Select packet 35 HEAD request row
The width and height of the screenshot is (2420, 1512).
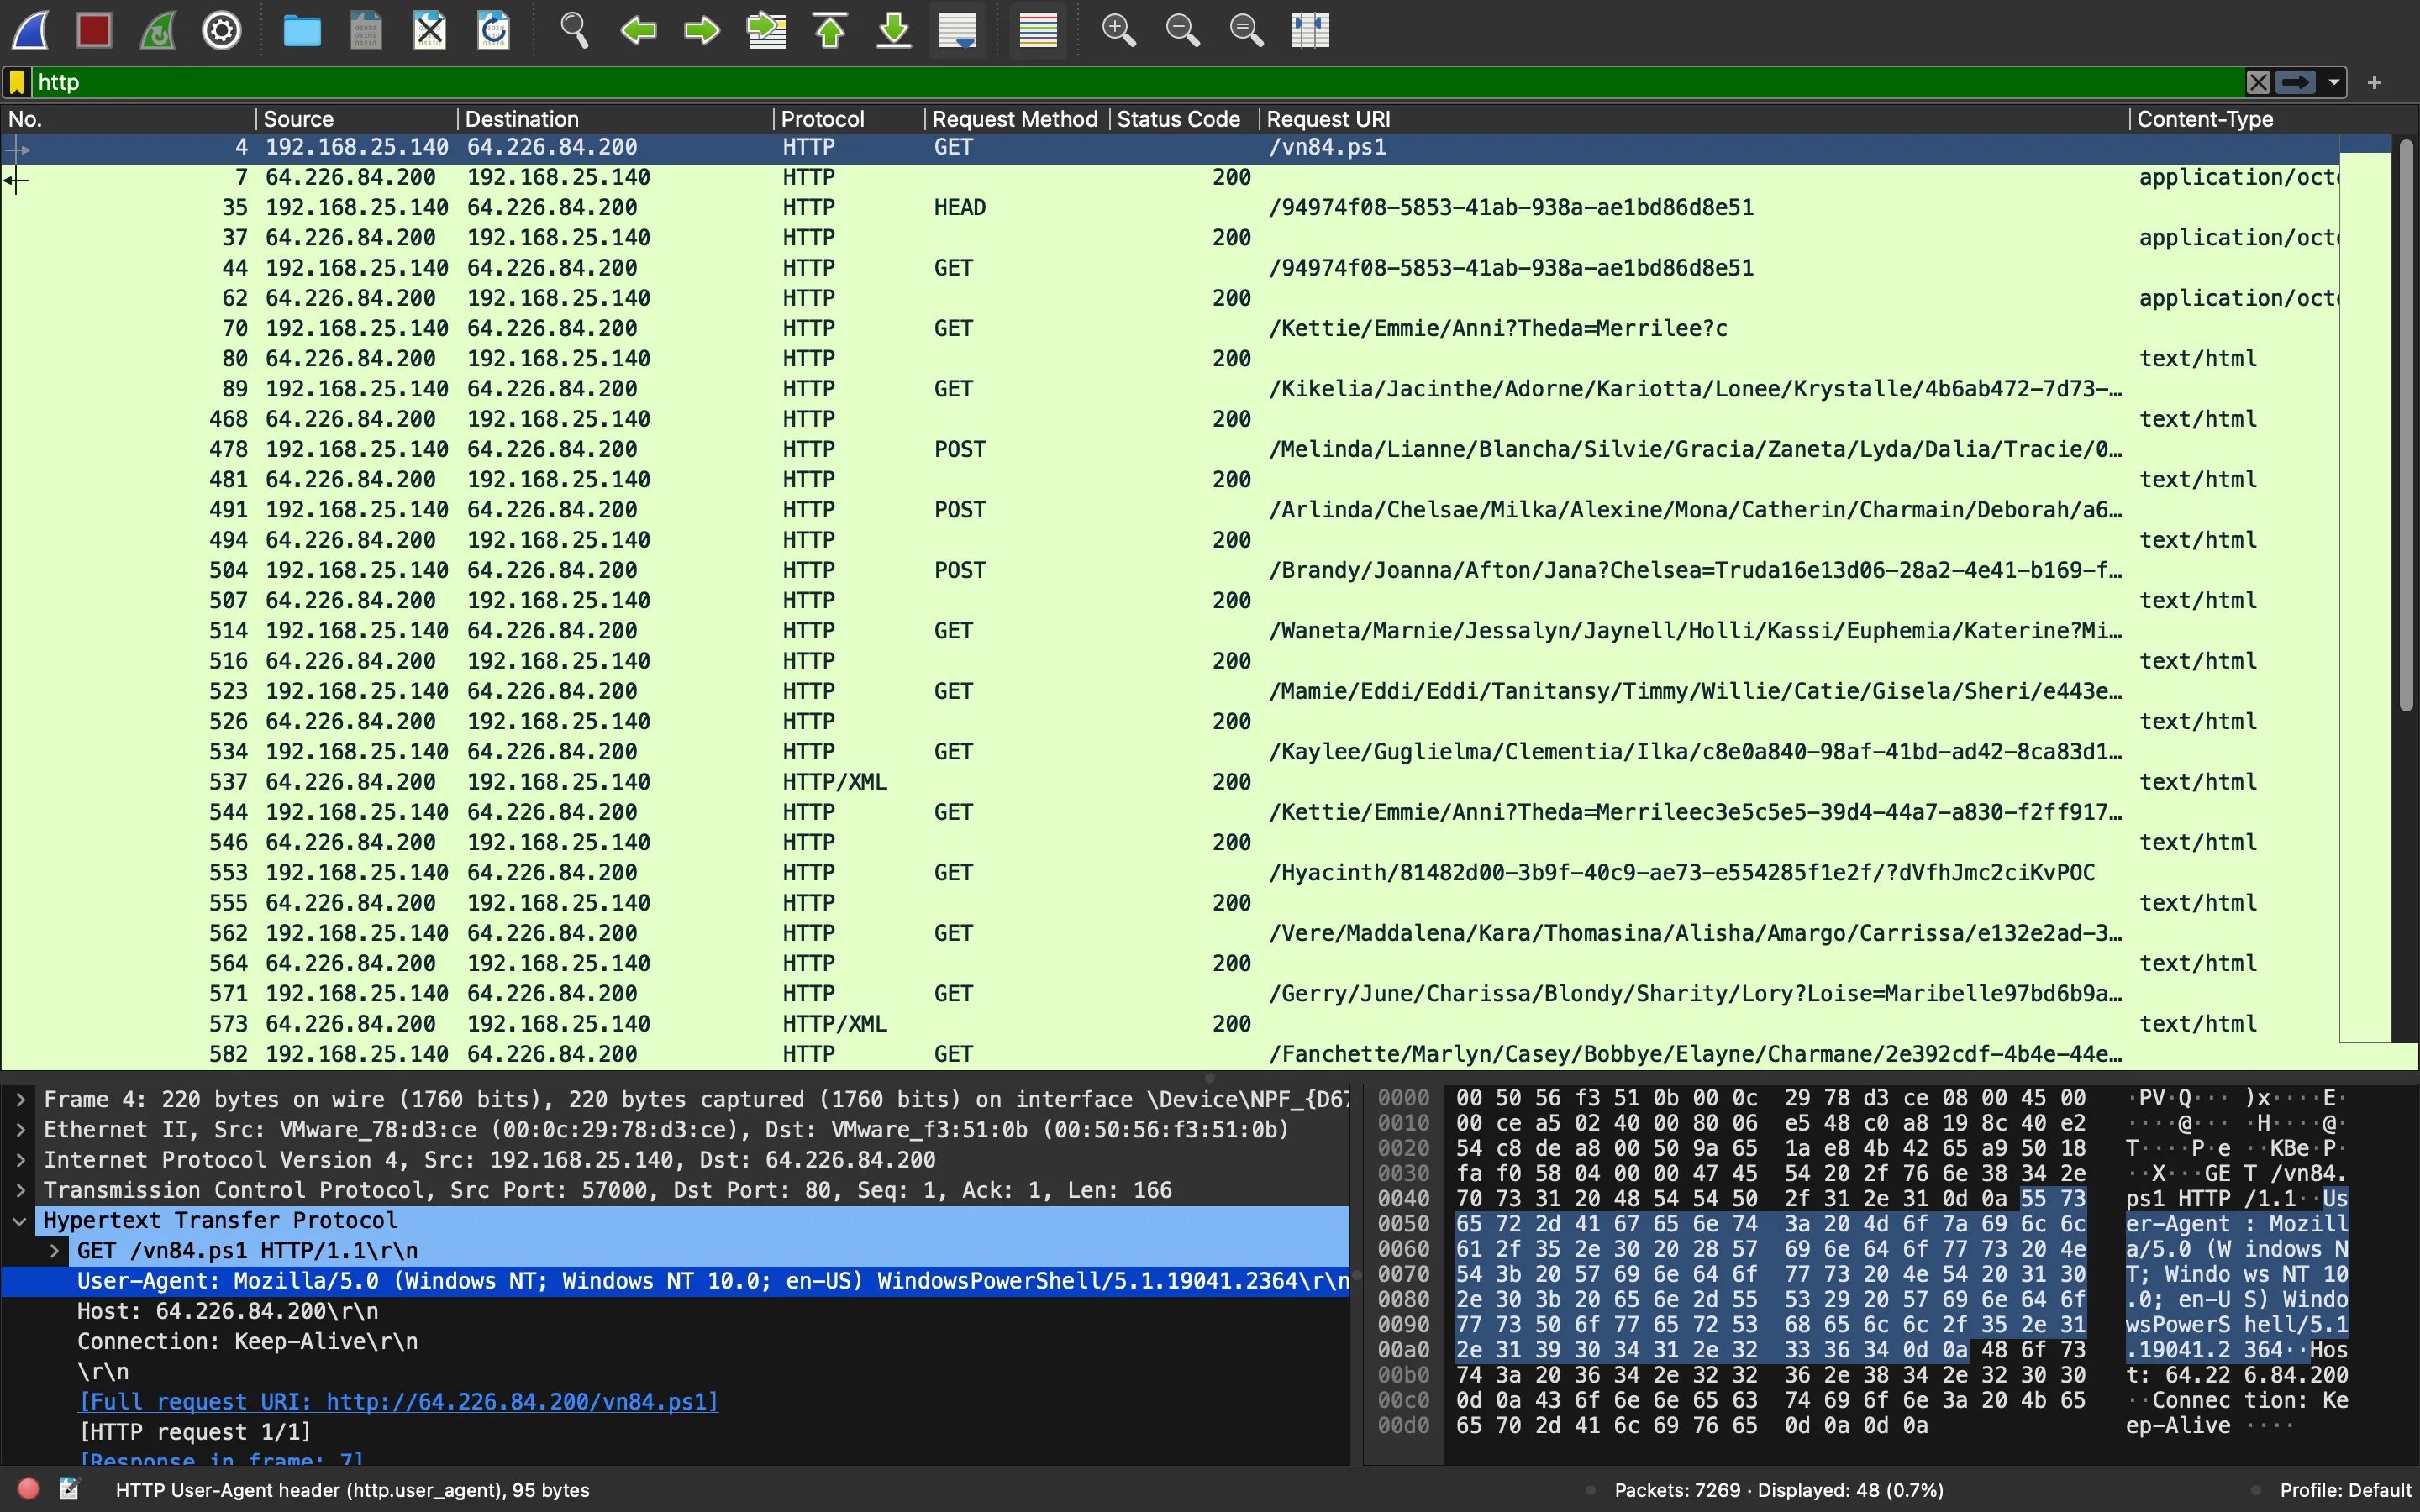pos(1170,207)
